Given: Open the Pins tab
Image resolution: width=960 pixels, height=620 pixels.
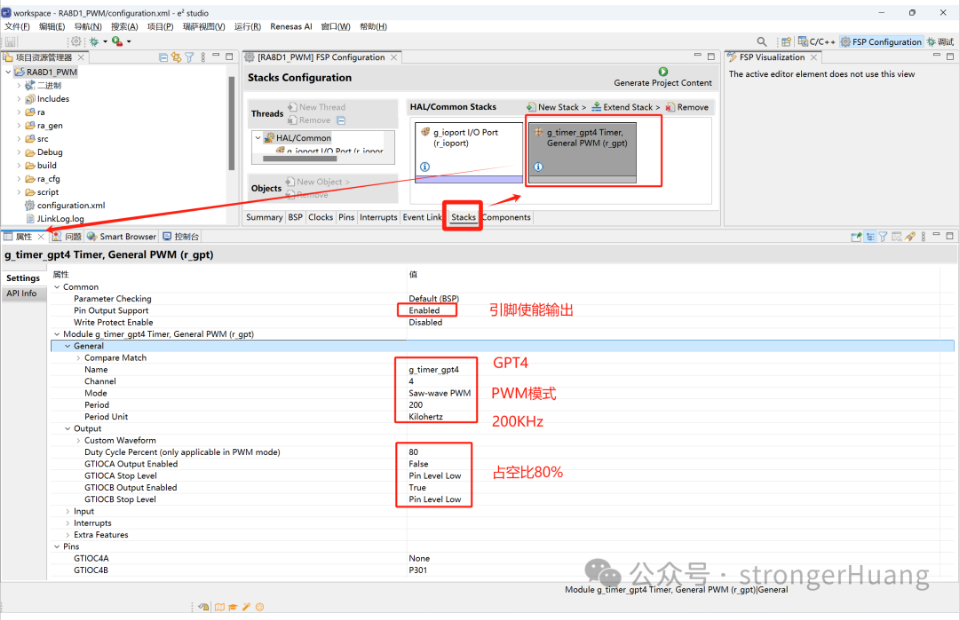Looking at the screenshot, I should (x=346, y=217).
